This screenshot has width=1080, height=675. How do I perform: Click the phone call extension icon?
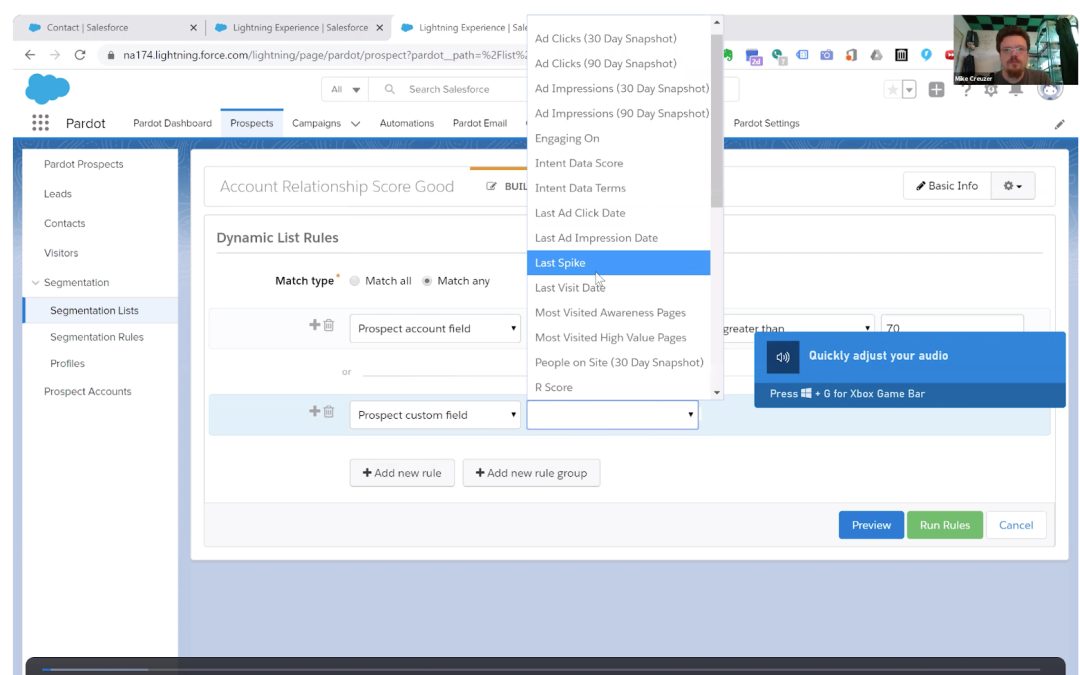coord(778,56)
